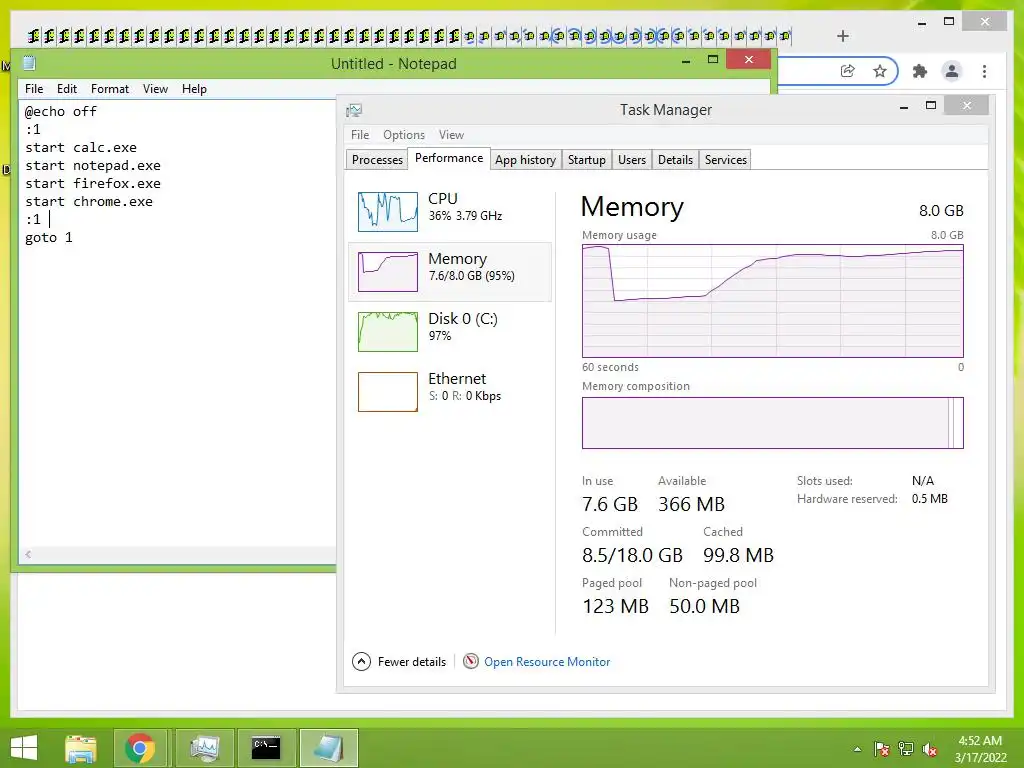
Task: Click Chrome share page icon
Action: [848, 71]
